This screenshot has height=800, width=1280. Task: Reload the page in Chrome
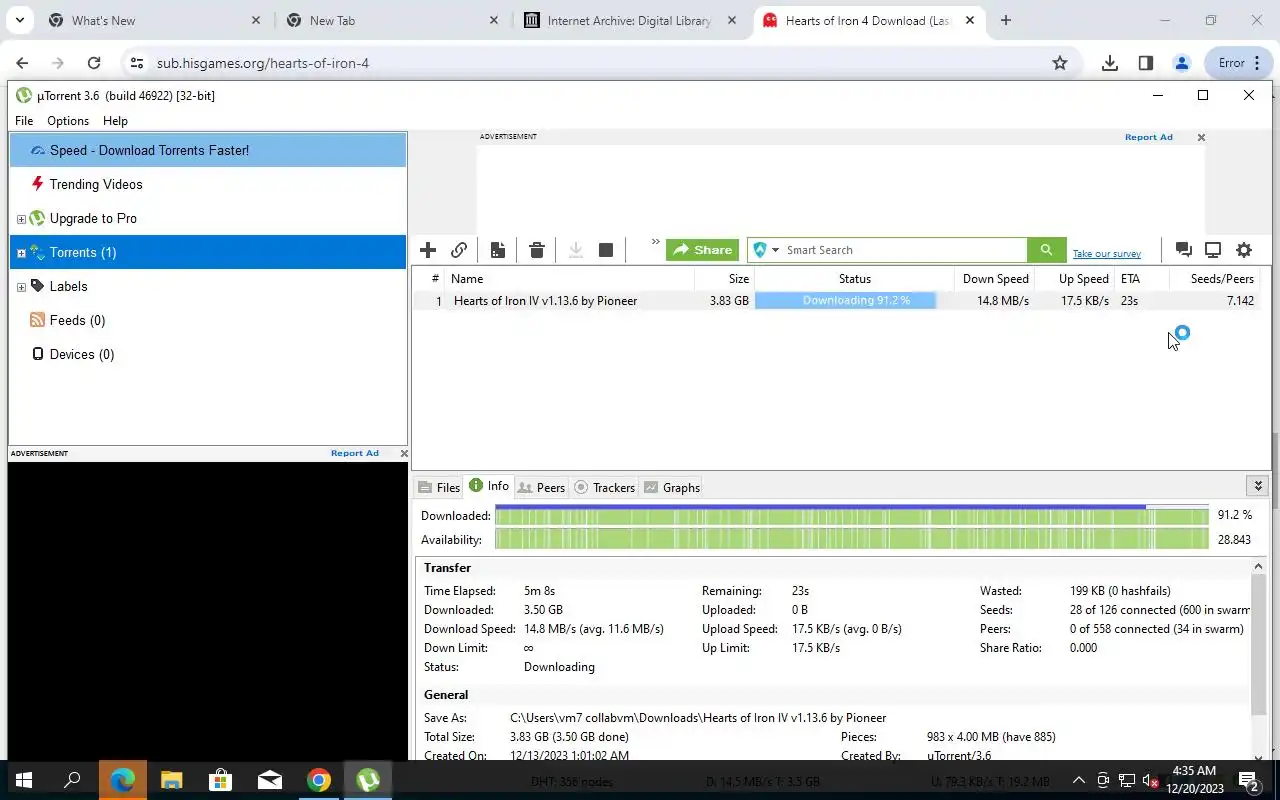point(94,63)
